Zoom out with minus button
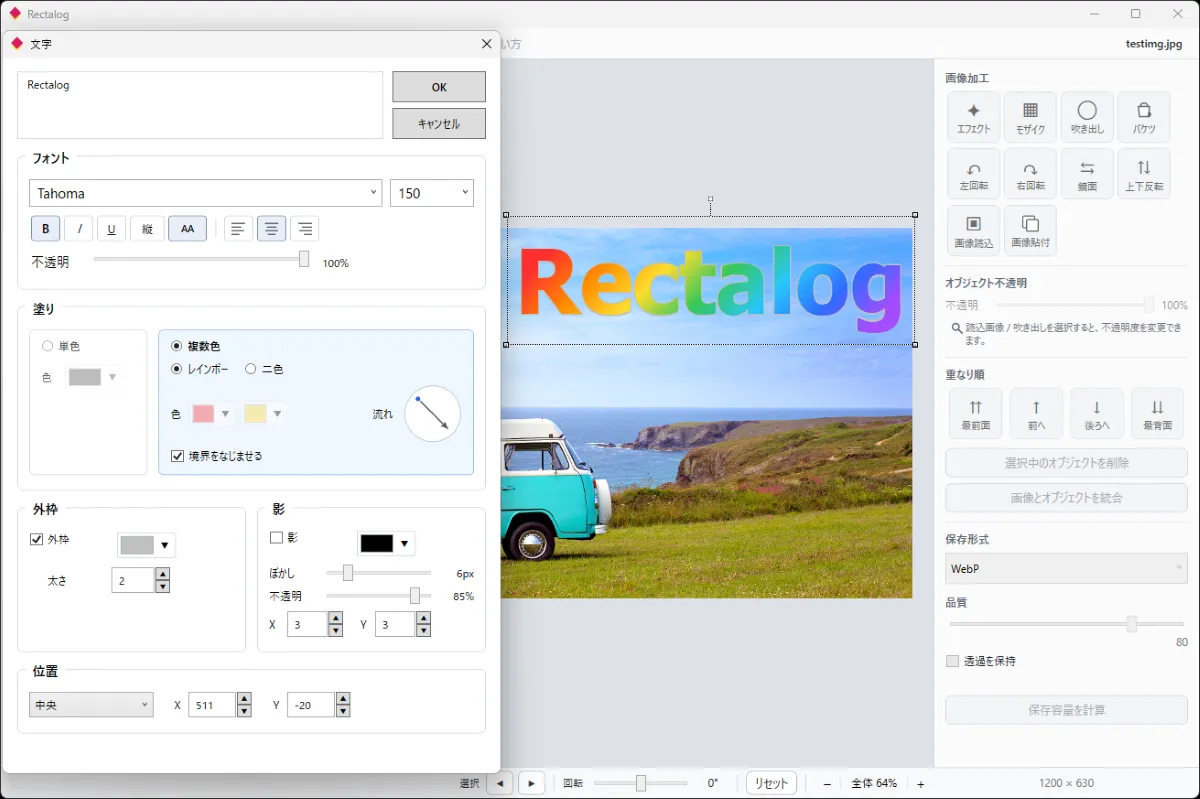This screenshot has width=1200, height=799. pyautogui.click(x=827, y=784)
